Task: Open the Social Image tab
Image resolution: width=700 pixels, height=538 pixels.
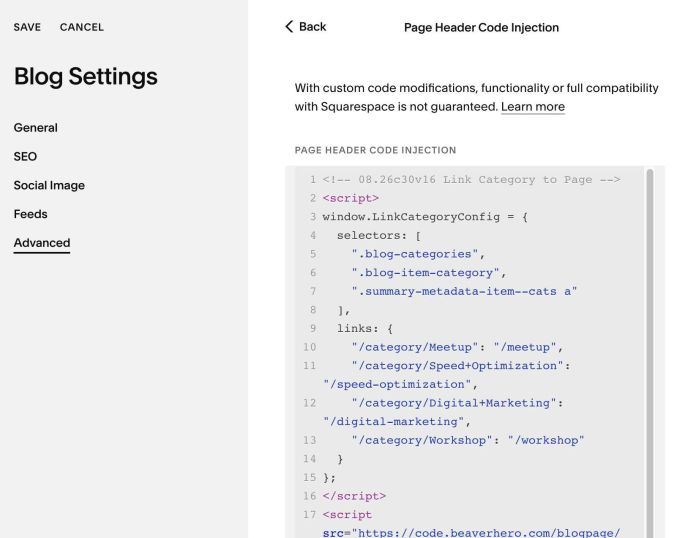Action: (x=49, y=185)
